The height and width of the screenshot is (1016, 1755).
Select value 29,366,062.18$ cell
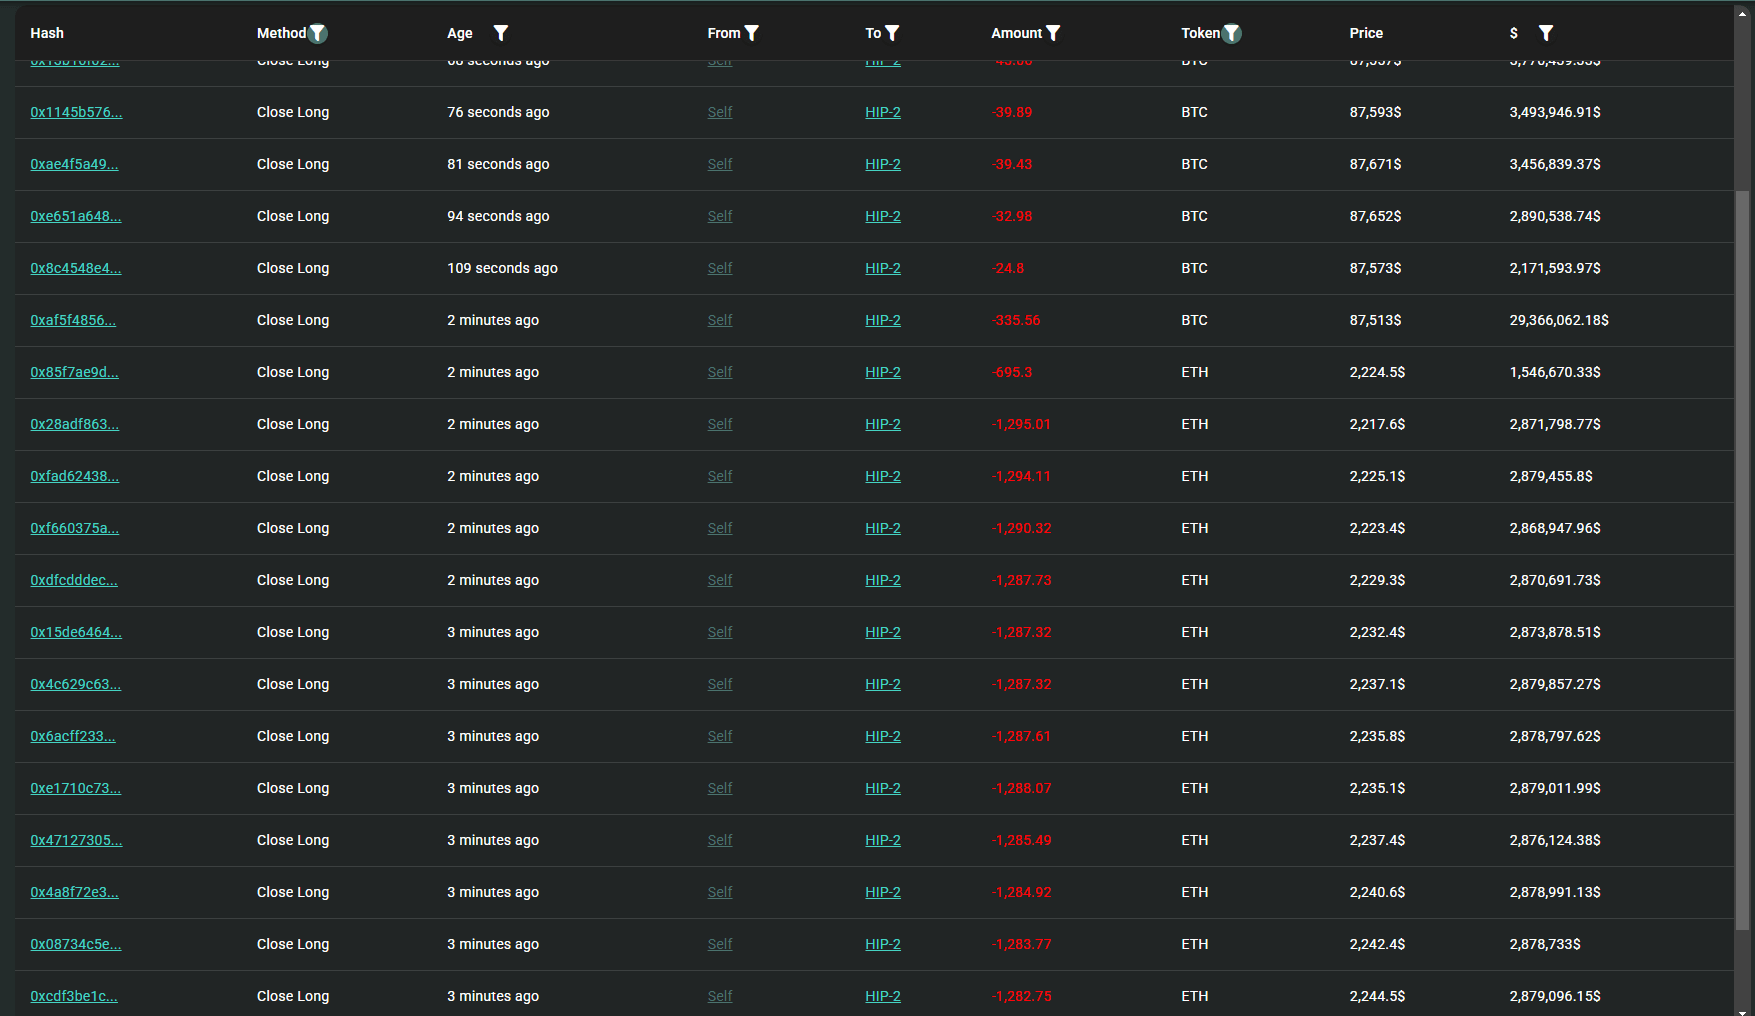1559,320
